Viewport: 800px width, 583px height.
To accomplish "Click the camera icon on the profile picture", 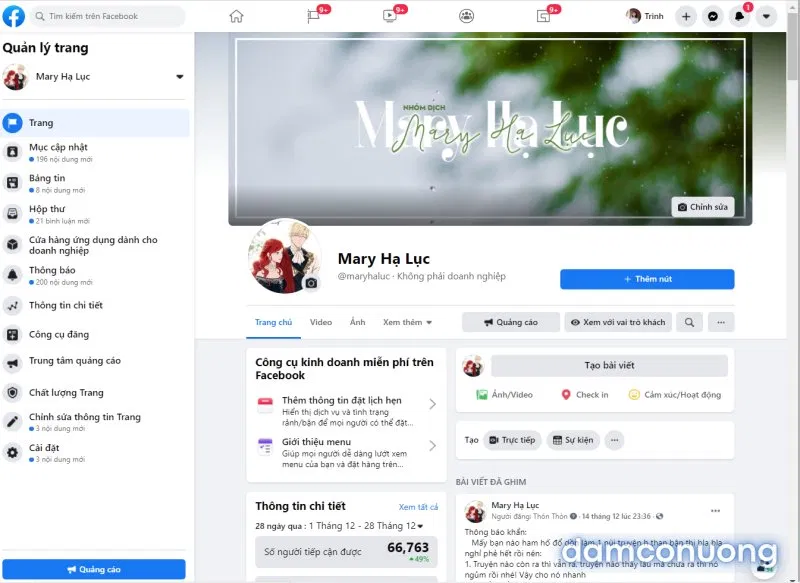I will tap(311, 283).
